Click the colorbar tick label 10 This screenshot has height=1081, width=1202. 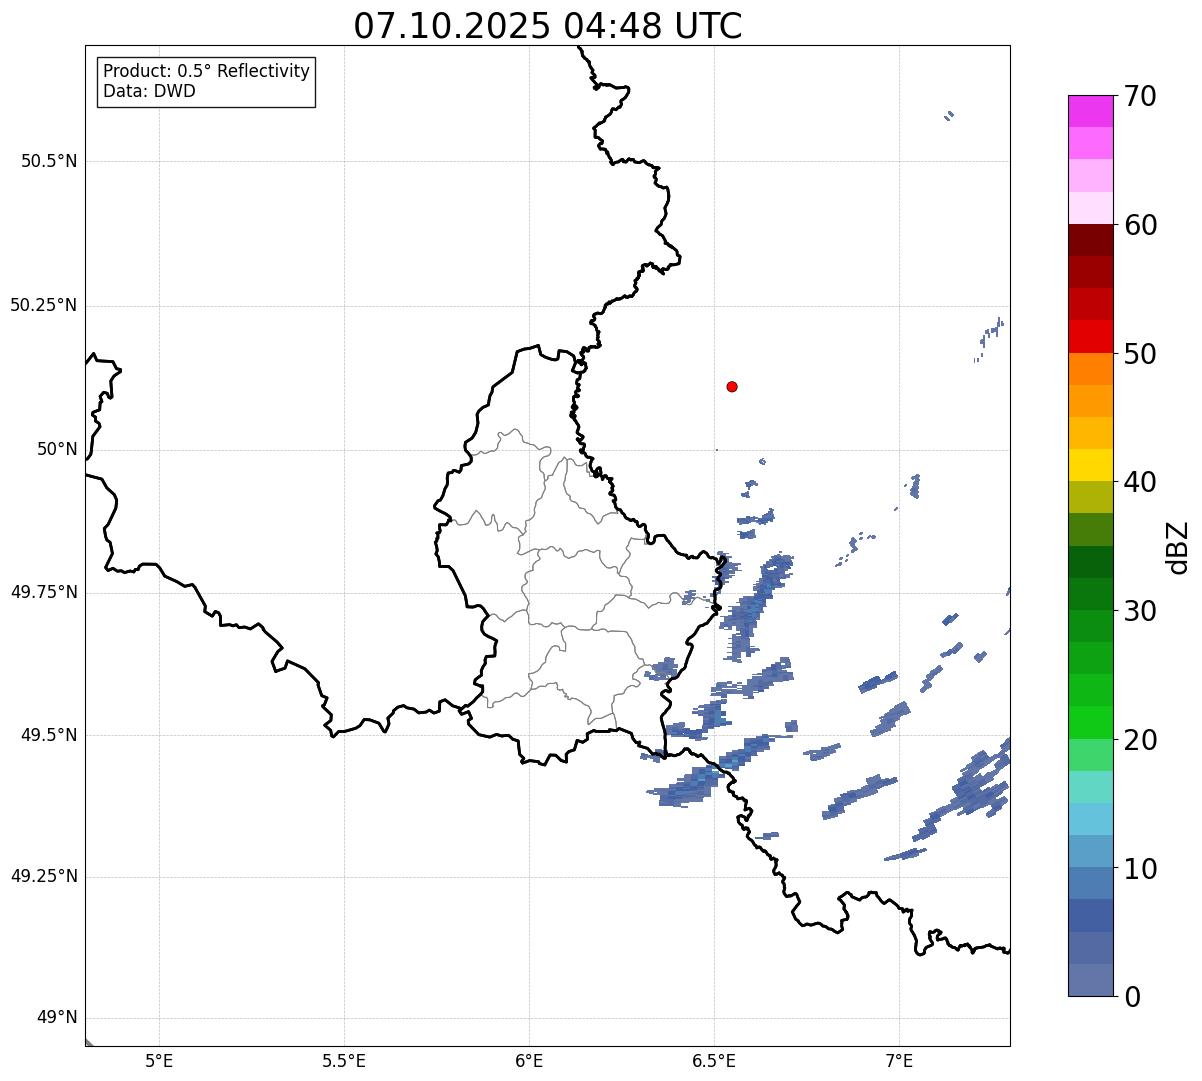pos(1140,869)
